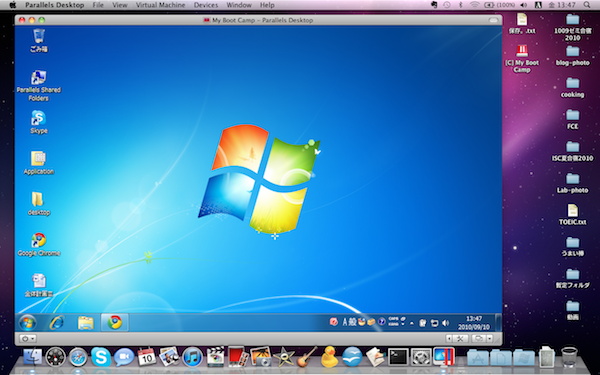Open the Apple menu
Image resolution: width=600 pixels, height=375 pixels.
(13, 5)
